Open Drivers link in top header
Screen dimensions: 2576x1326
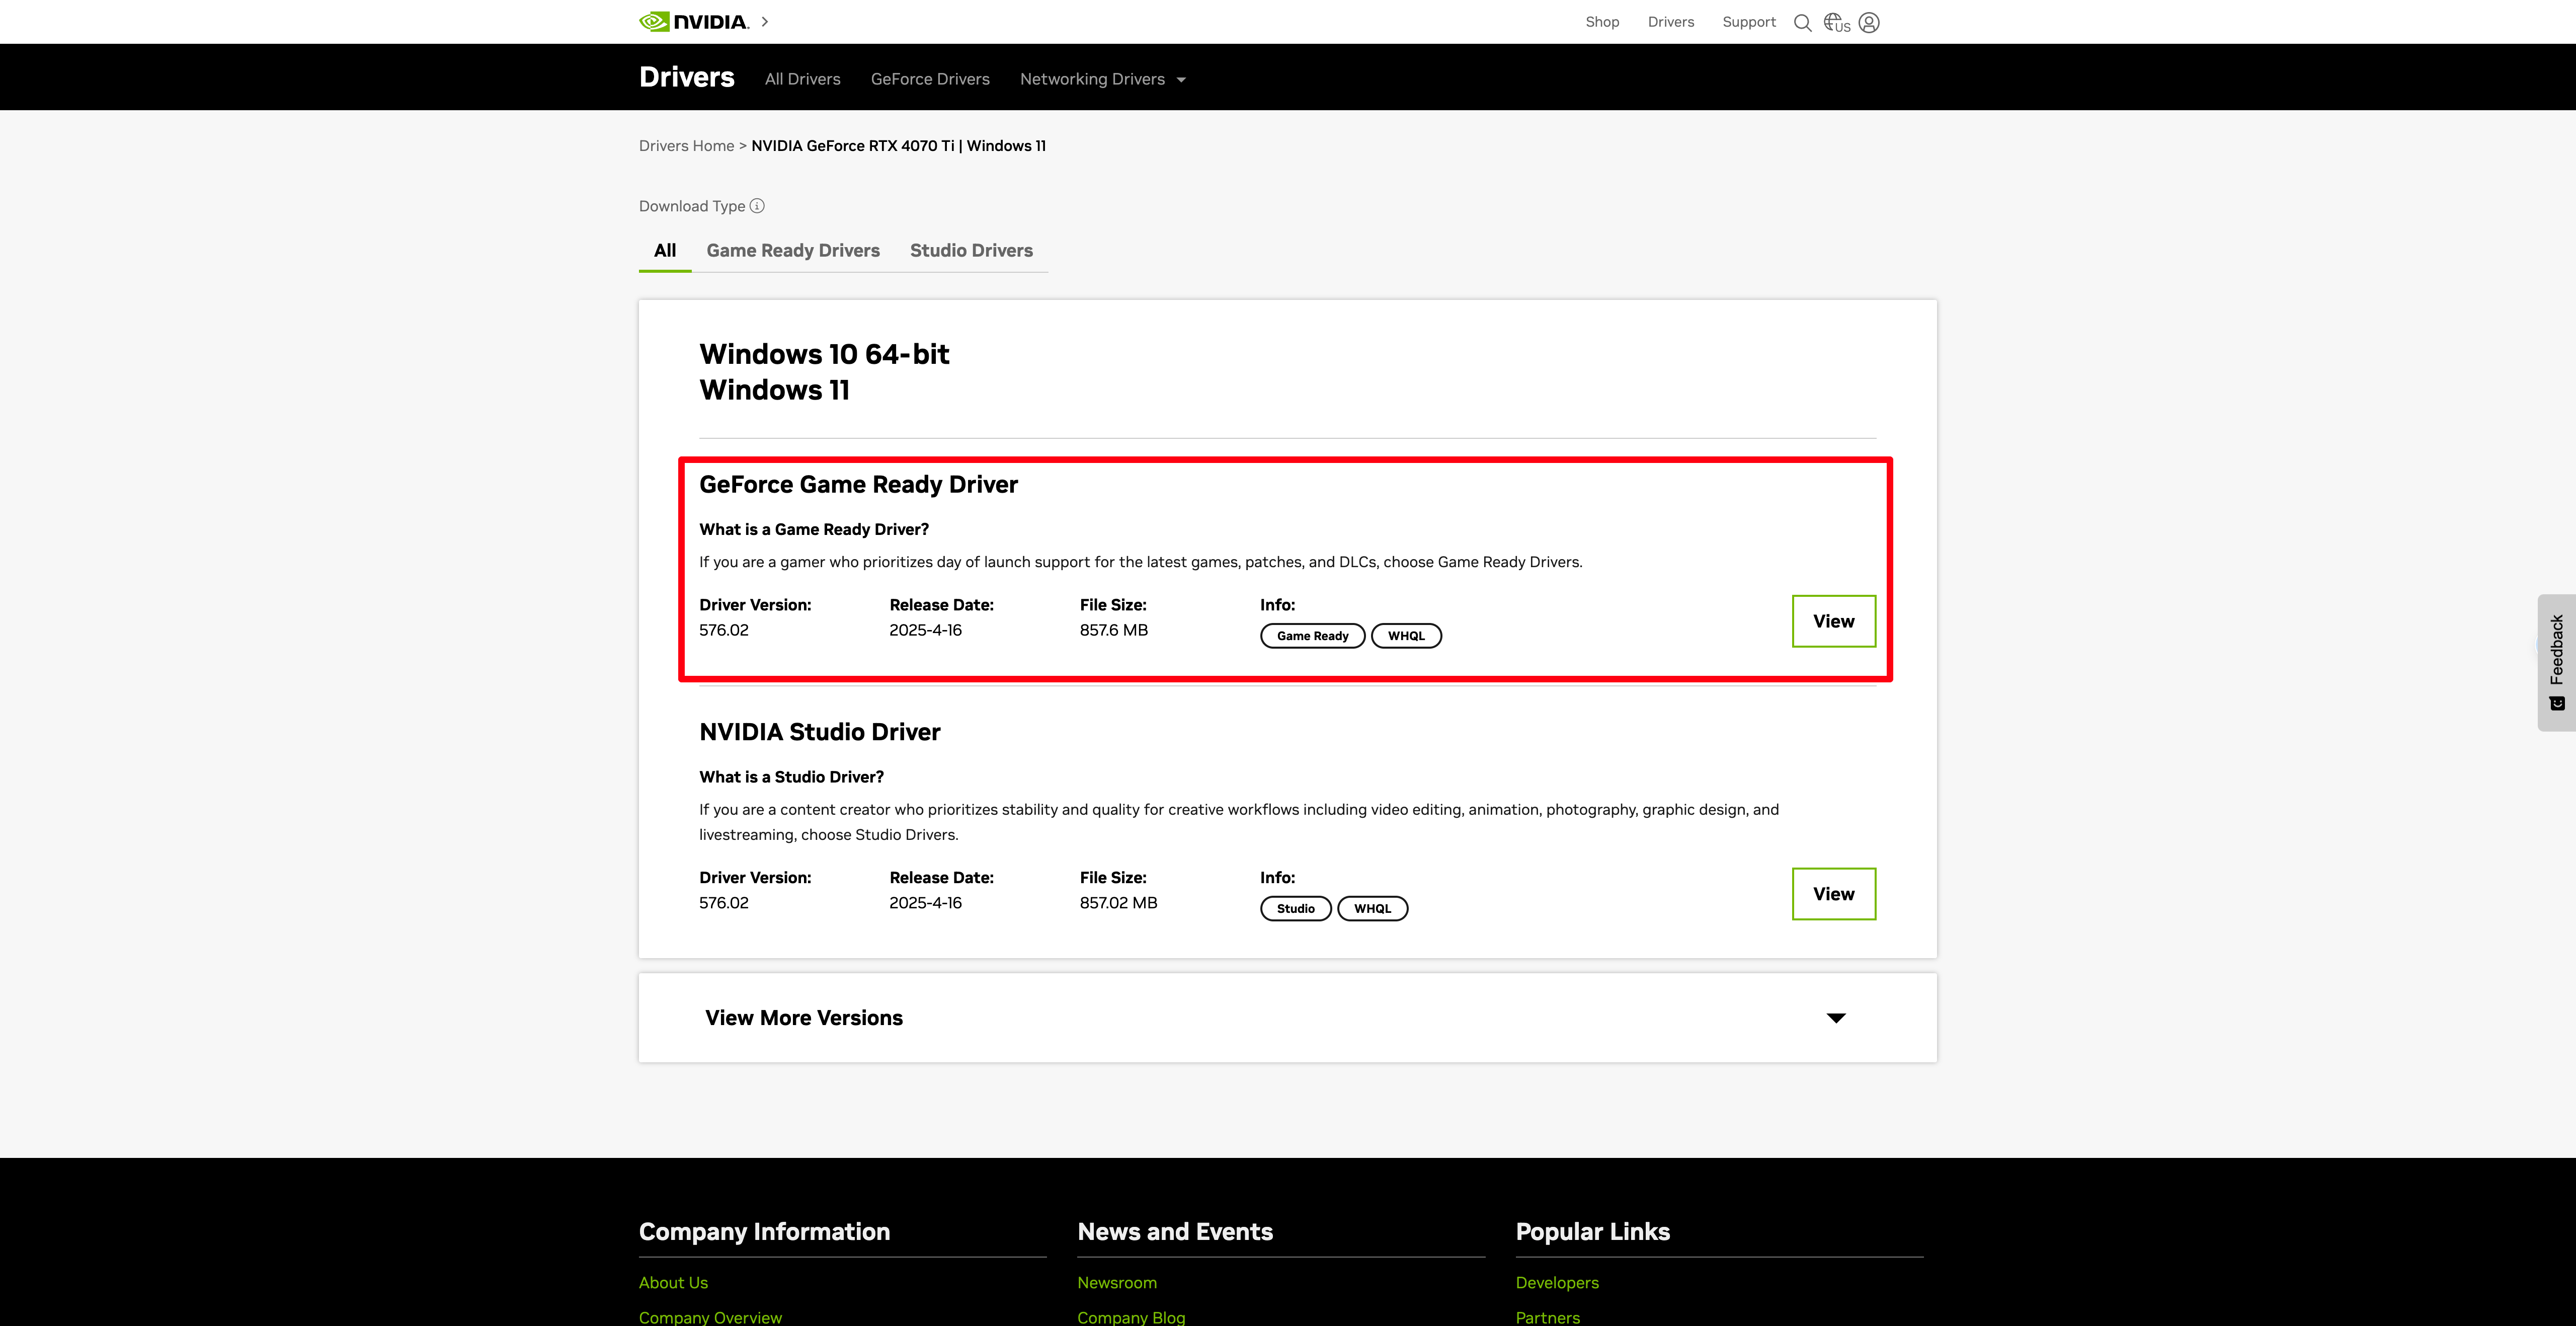click(1671, 22)
